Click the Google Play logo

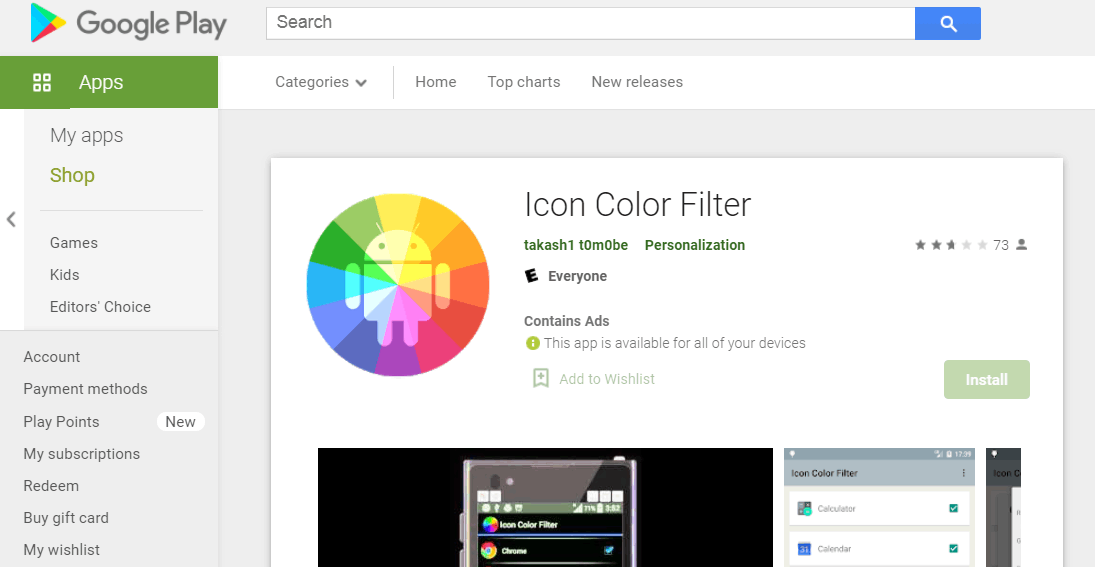[x=128, y=23]
